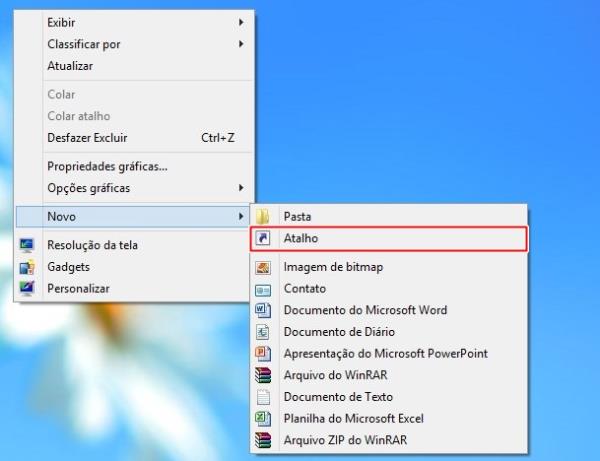Screen dimensions: 600x461
Task: Click the Gadgets icon in the context menu
Action: [27, 267]
